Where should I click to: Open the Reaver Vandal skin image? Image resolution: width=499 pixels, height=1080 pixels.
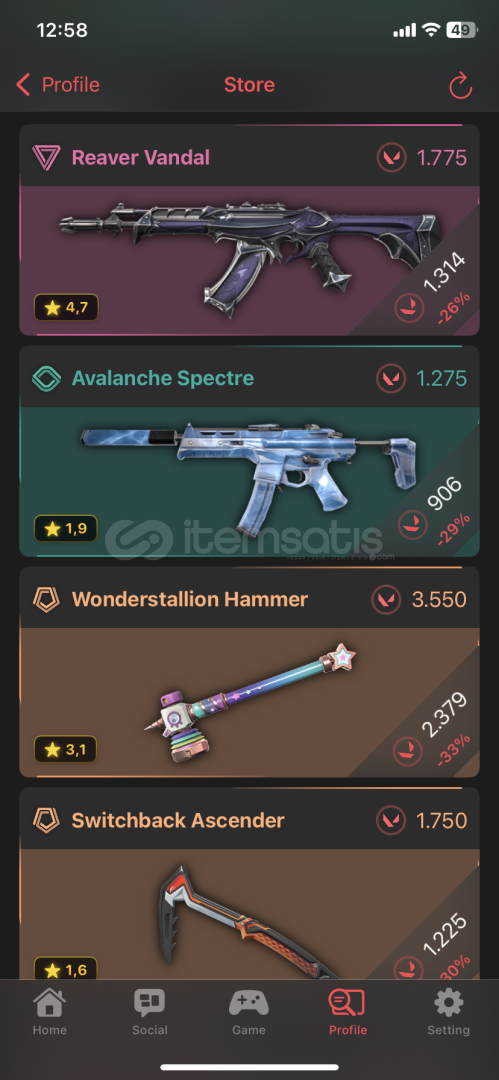pyautogui.click(x=248, y=256)
